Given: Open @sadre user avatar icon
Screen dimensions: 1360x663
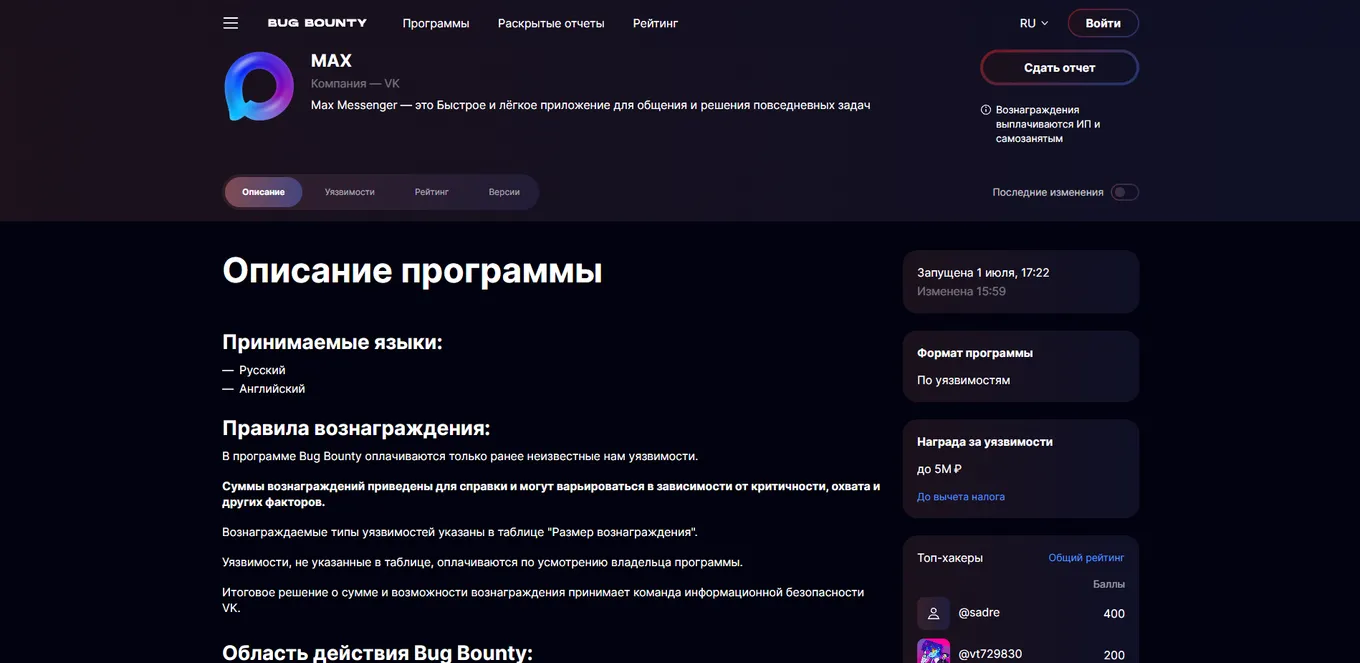Looking at the screenshot, I should pyautogui.click(x=933, y=613).
